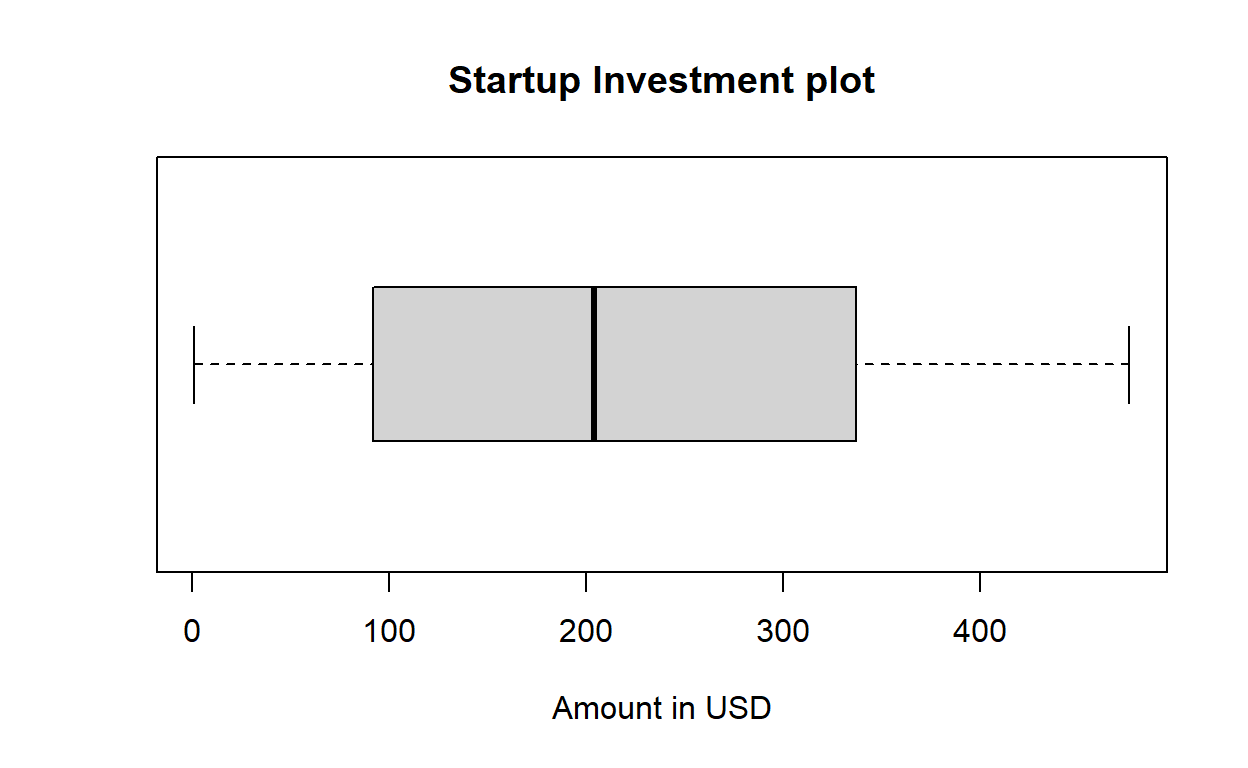
Task: Click the thick black median line
Action: (594, 364)
